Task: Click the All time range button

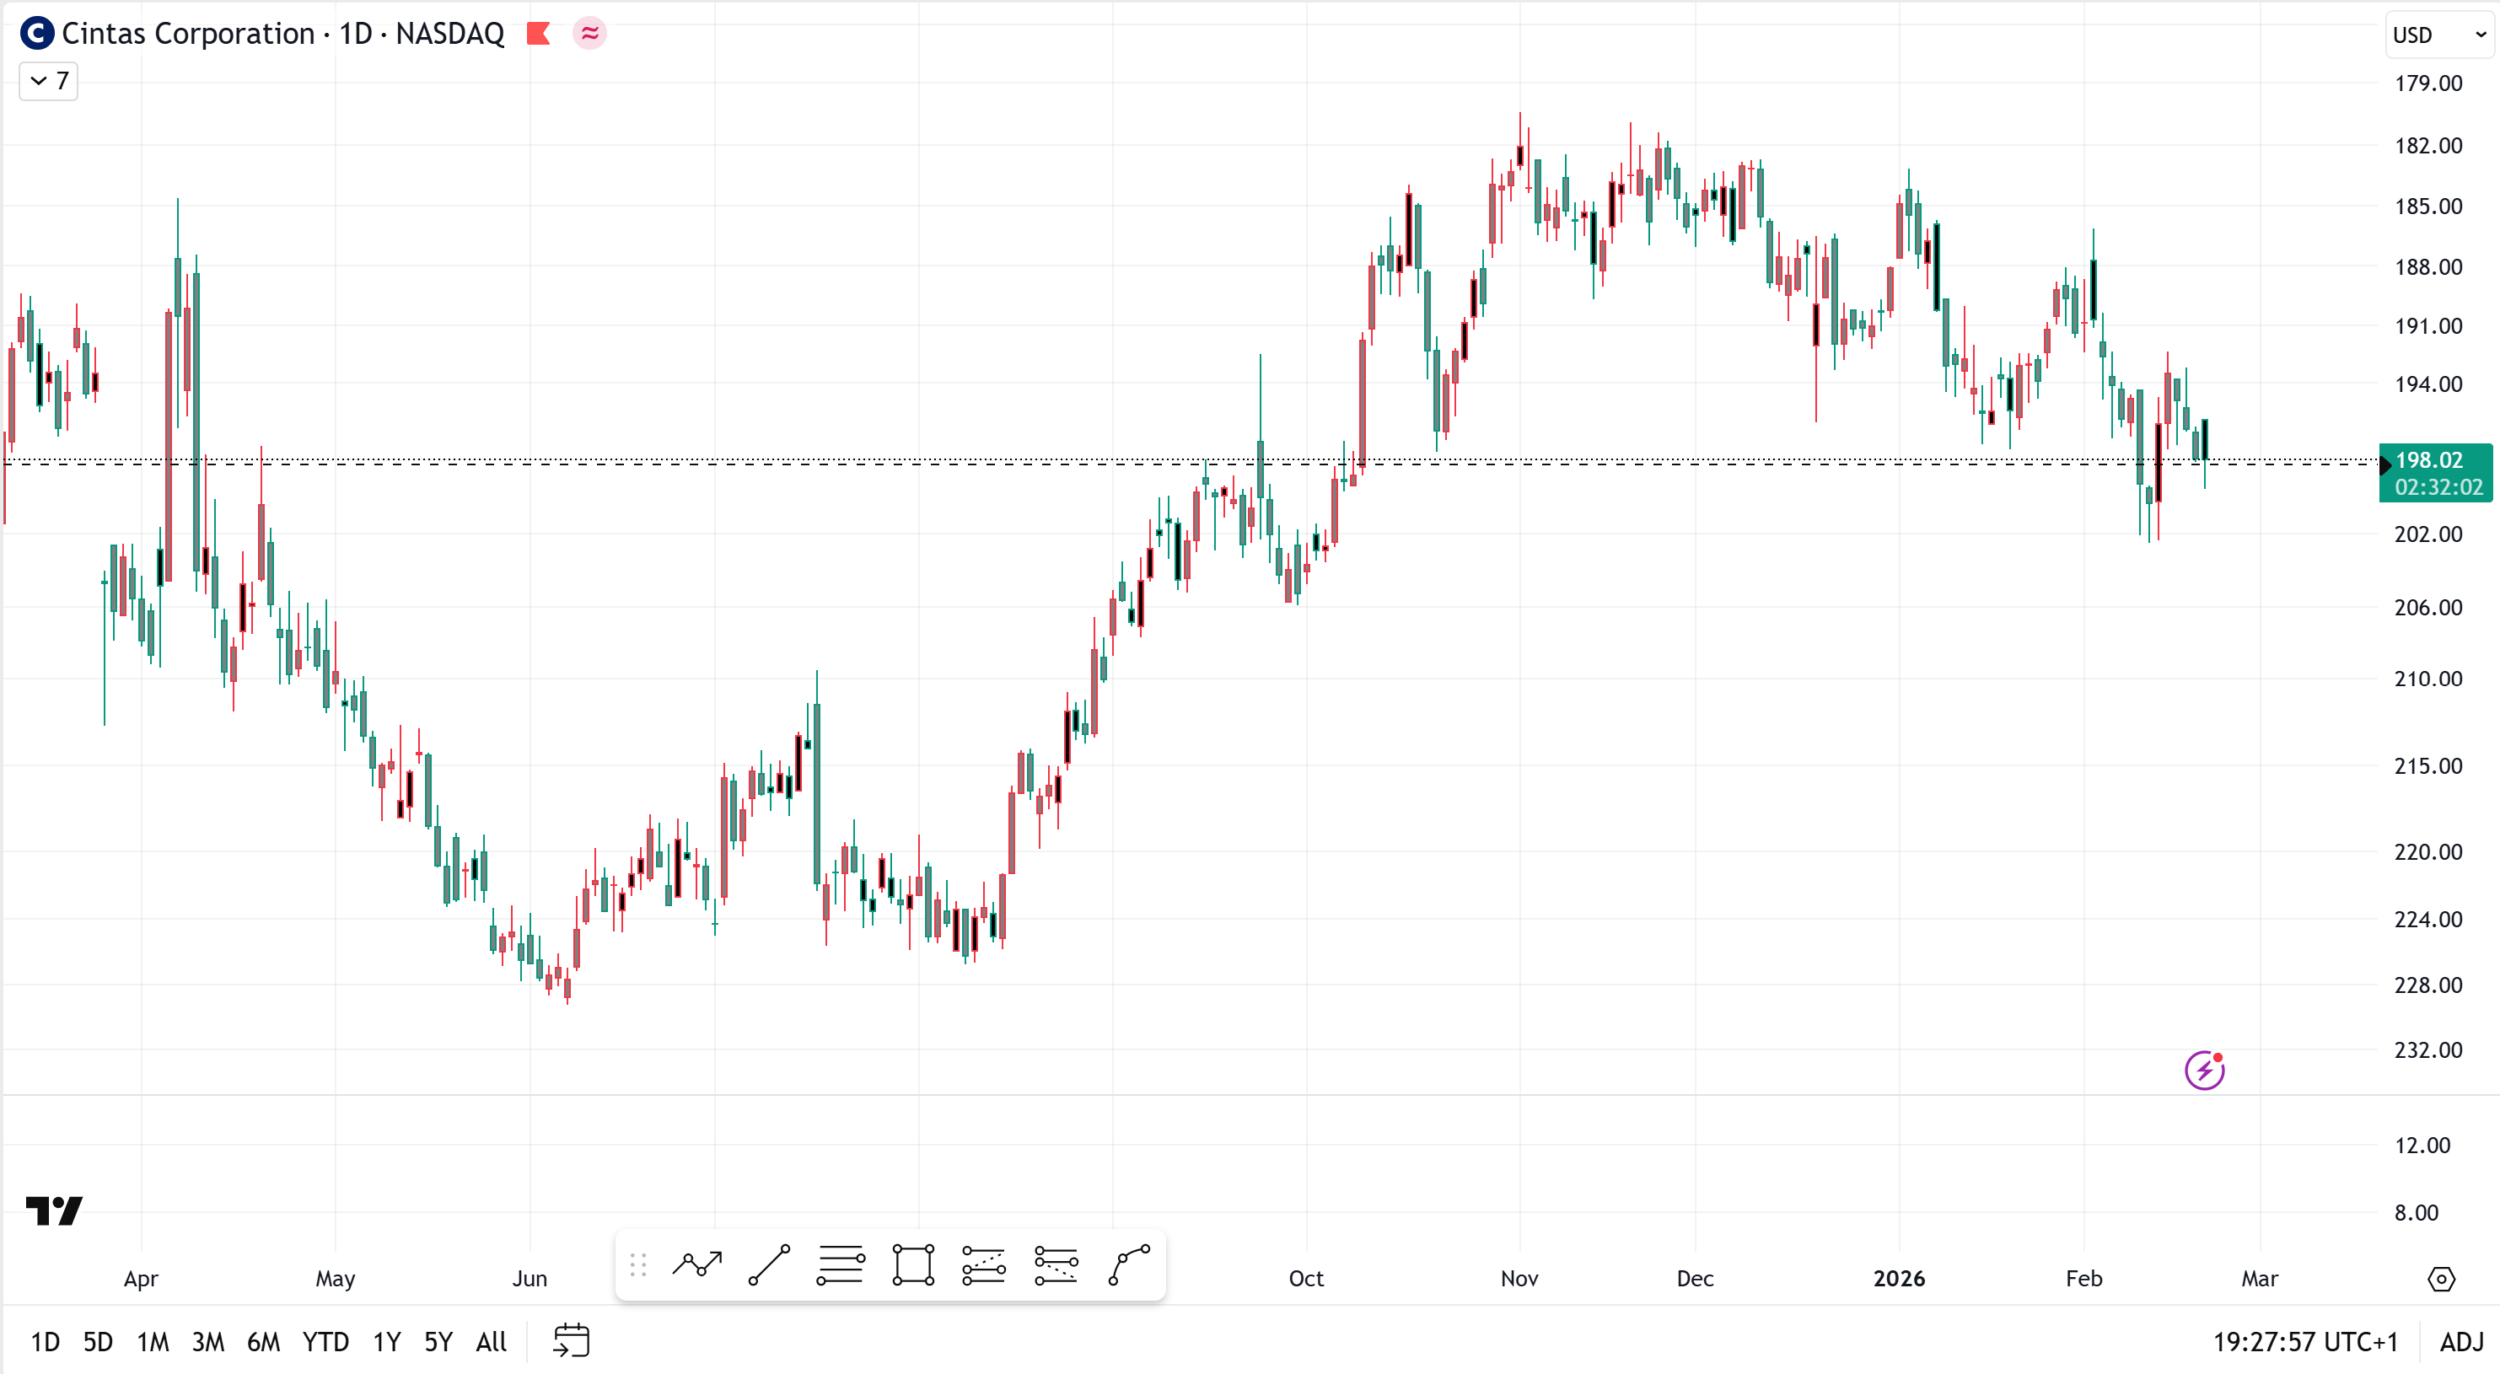Action: pos(491,1341)
